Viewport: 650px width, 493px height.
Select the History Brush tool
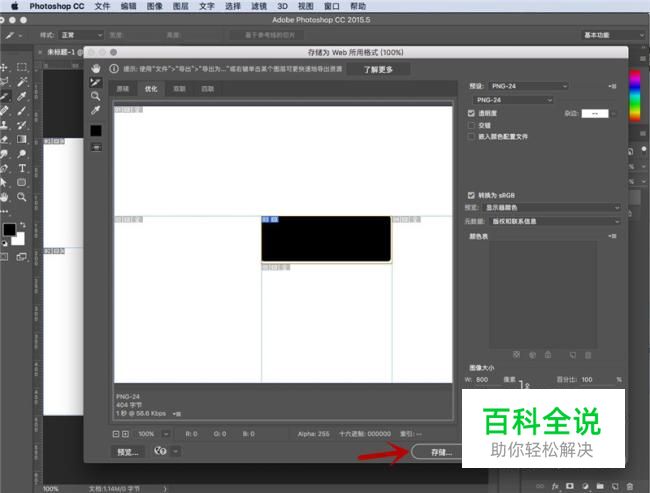pos(22,125)
